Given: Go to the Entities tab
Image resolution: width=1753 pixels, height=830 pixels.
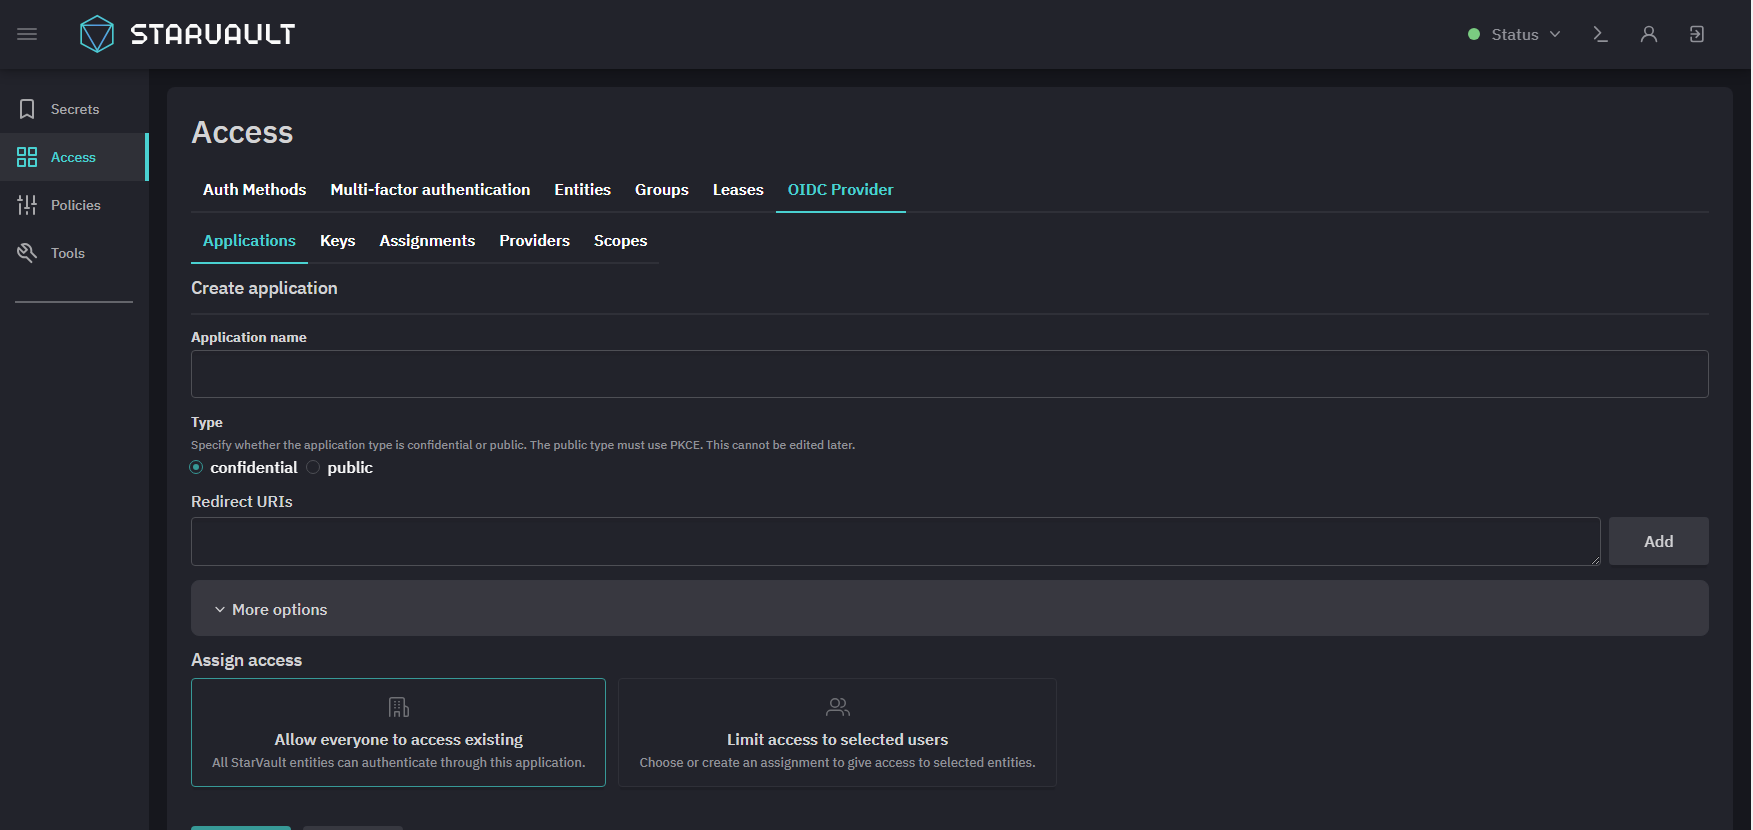Looking at the screenshot, I should (x=583, y=190).
